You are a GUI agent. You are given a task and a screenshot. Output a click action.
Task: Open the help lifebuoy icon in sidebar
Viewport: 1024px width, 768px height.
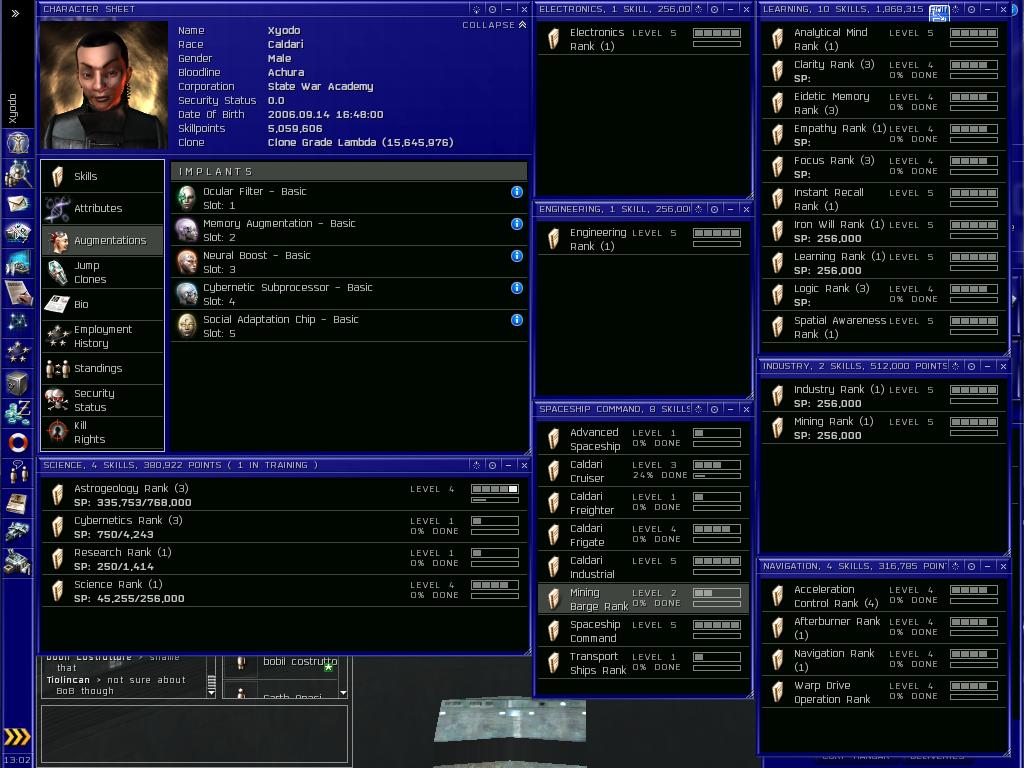click(18, 443)
